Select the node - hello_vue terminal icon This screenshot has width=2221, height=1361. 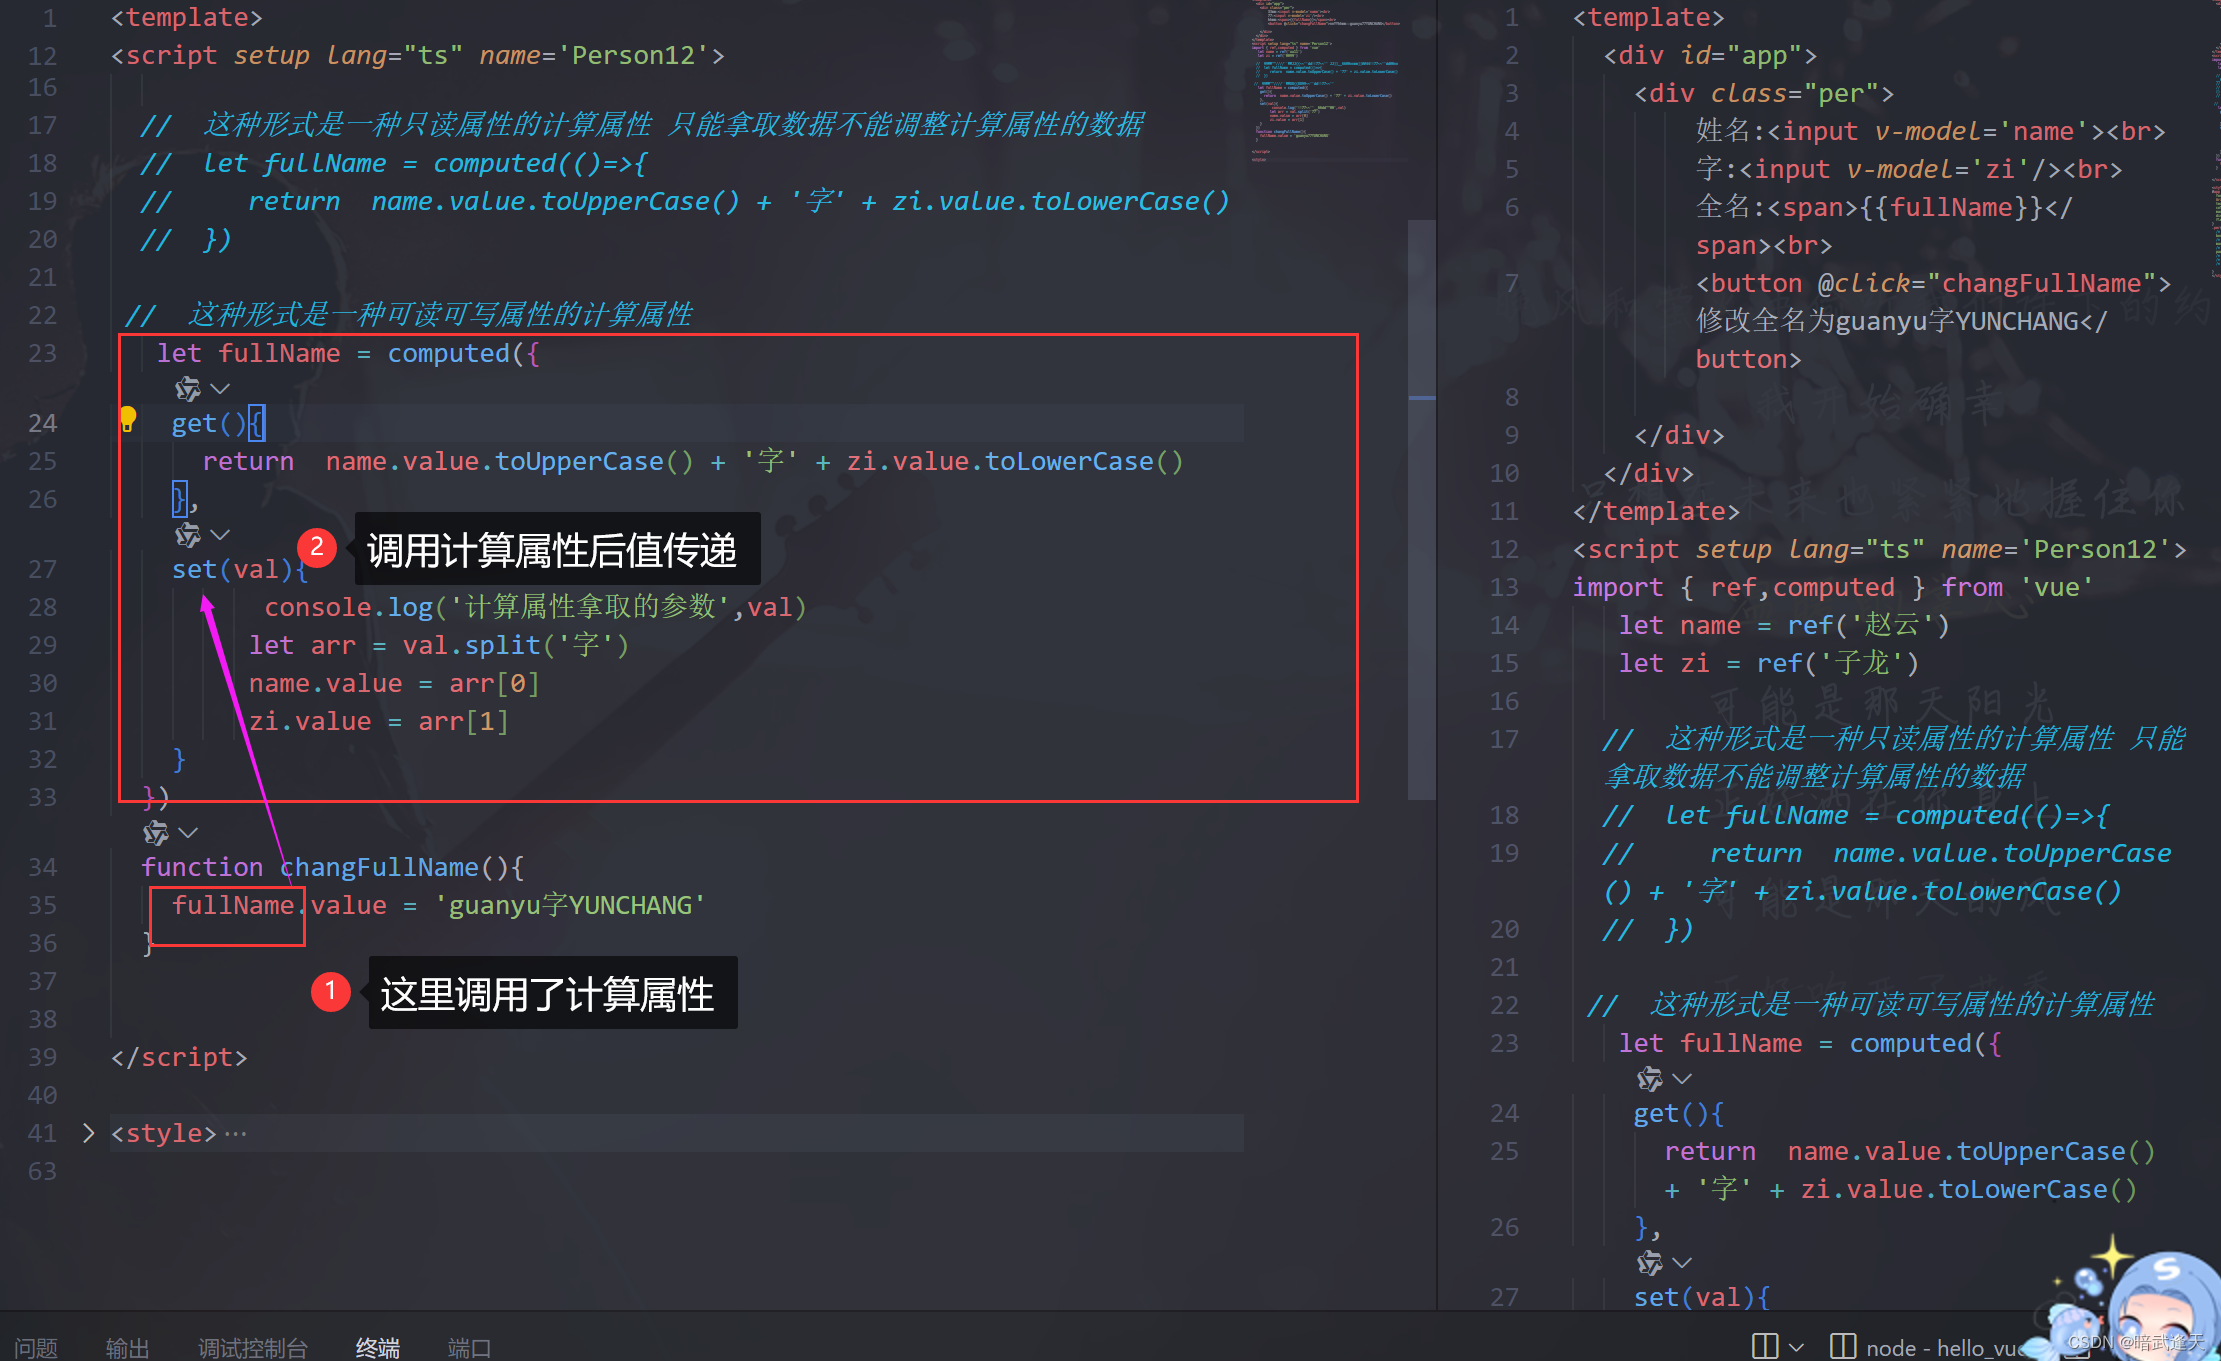[x=1843, y=1346]
